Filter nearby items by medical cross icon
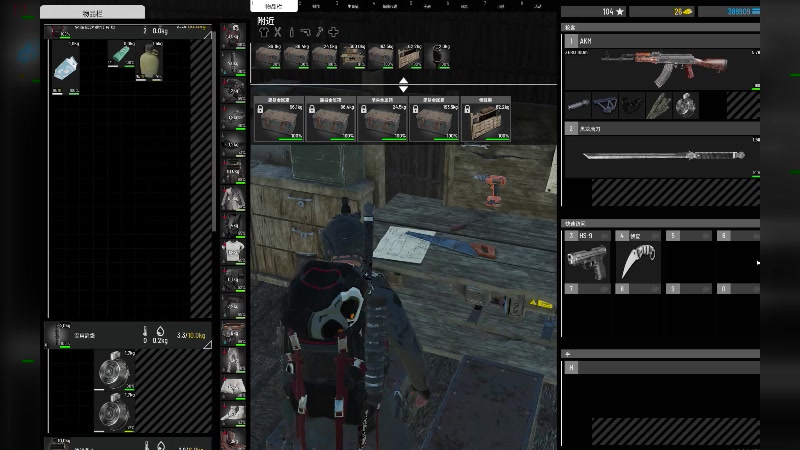 pos(333,32)
